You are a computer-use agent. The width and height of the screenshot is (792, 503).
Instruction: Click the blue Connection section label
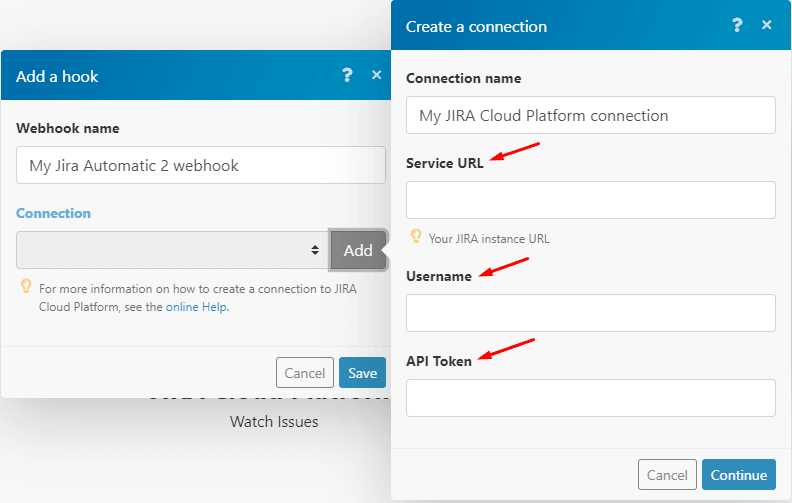53,213
